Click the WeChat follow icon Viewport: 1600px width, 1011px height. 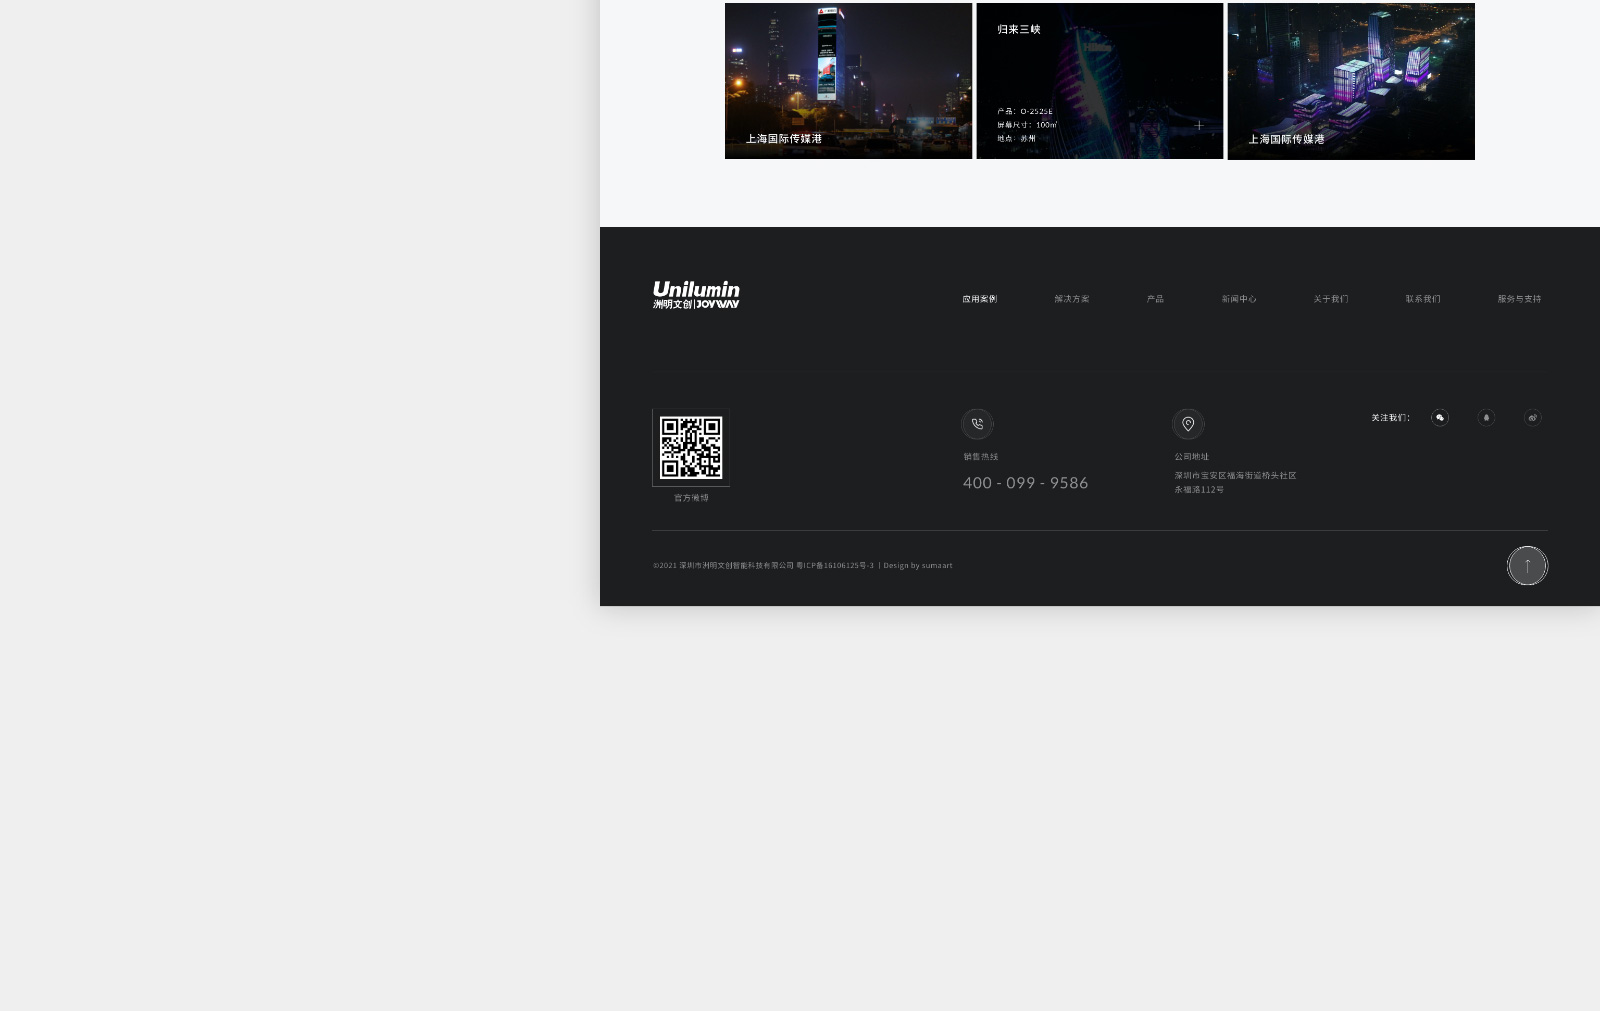1439,418
